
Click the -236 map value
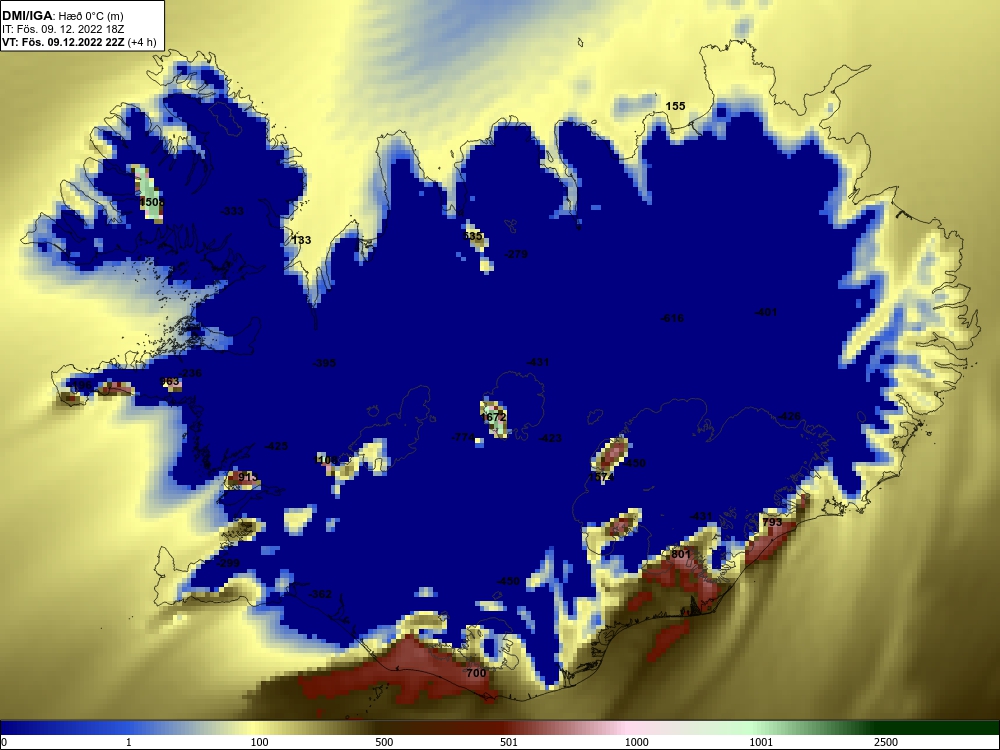(189, 374)
